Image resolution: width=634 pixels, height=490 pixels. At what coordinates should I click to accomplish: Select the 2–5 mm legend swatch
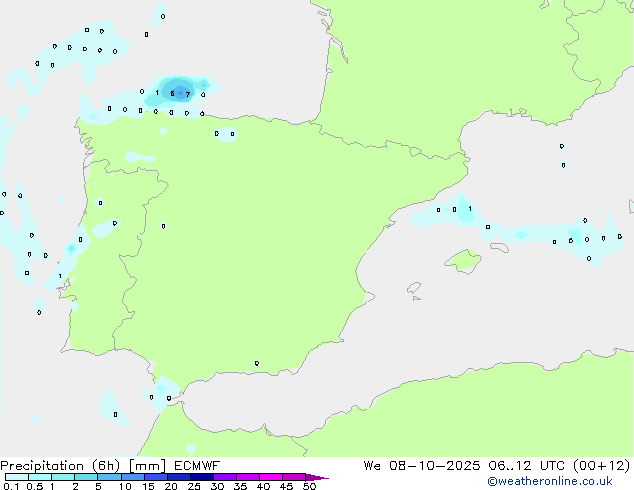point(86,477)
